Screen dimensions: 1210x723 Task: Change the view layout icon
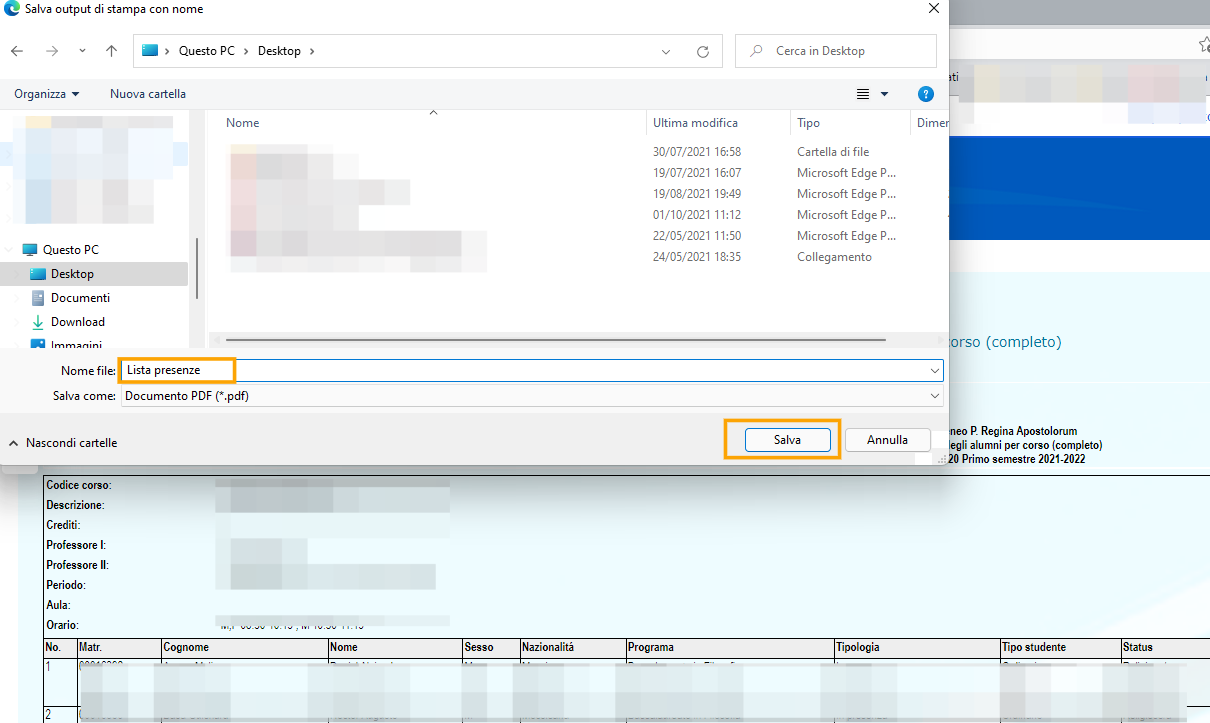click(x=863, y=94)
